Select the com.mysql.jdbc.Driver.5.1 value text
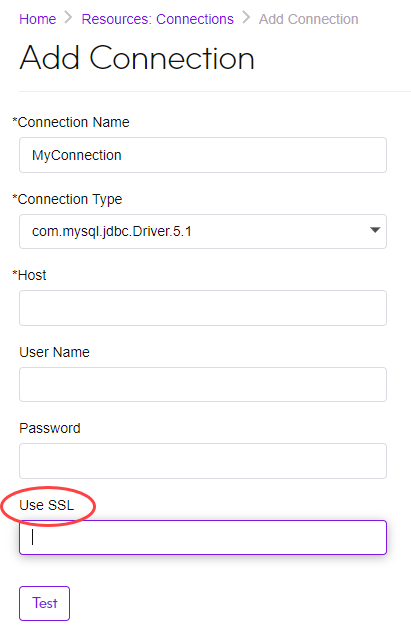The image size is (411, 632). pos(112,231)
